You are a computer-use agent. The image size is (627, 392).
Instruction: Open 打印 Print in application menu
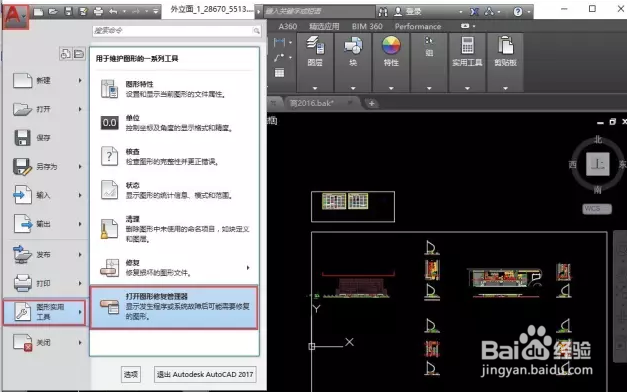point(46,283)
